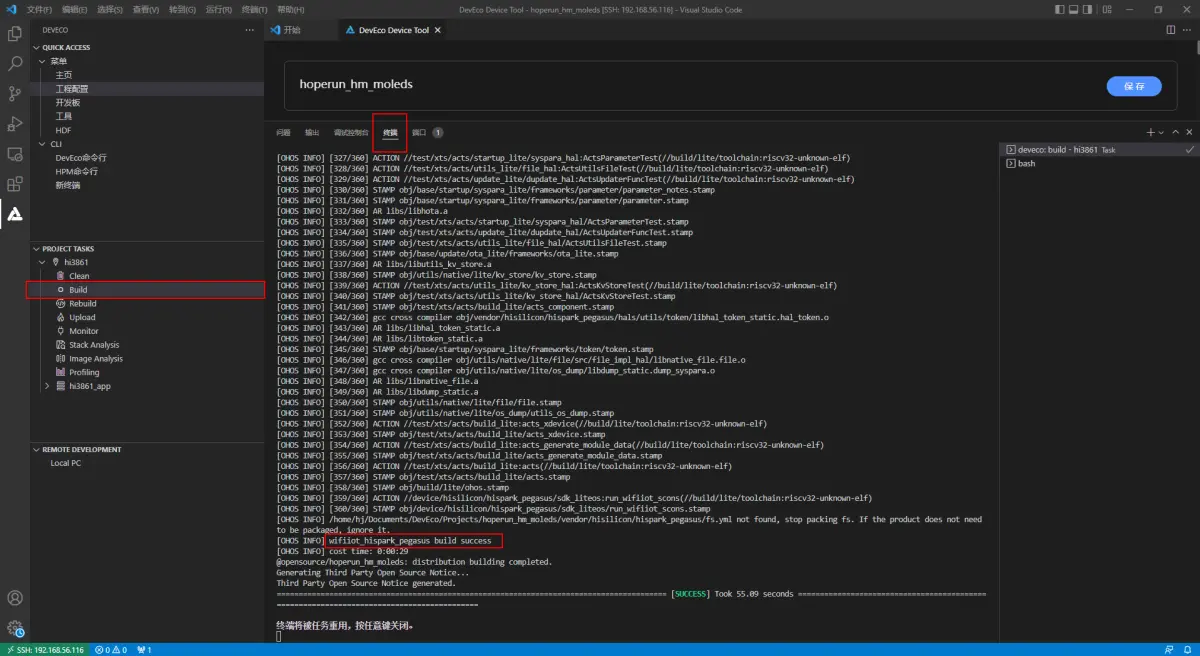The height and width of the screenshot is (656, 1200).
Task: Collapse the hi3861 task node
Action: point(44,262)
